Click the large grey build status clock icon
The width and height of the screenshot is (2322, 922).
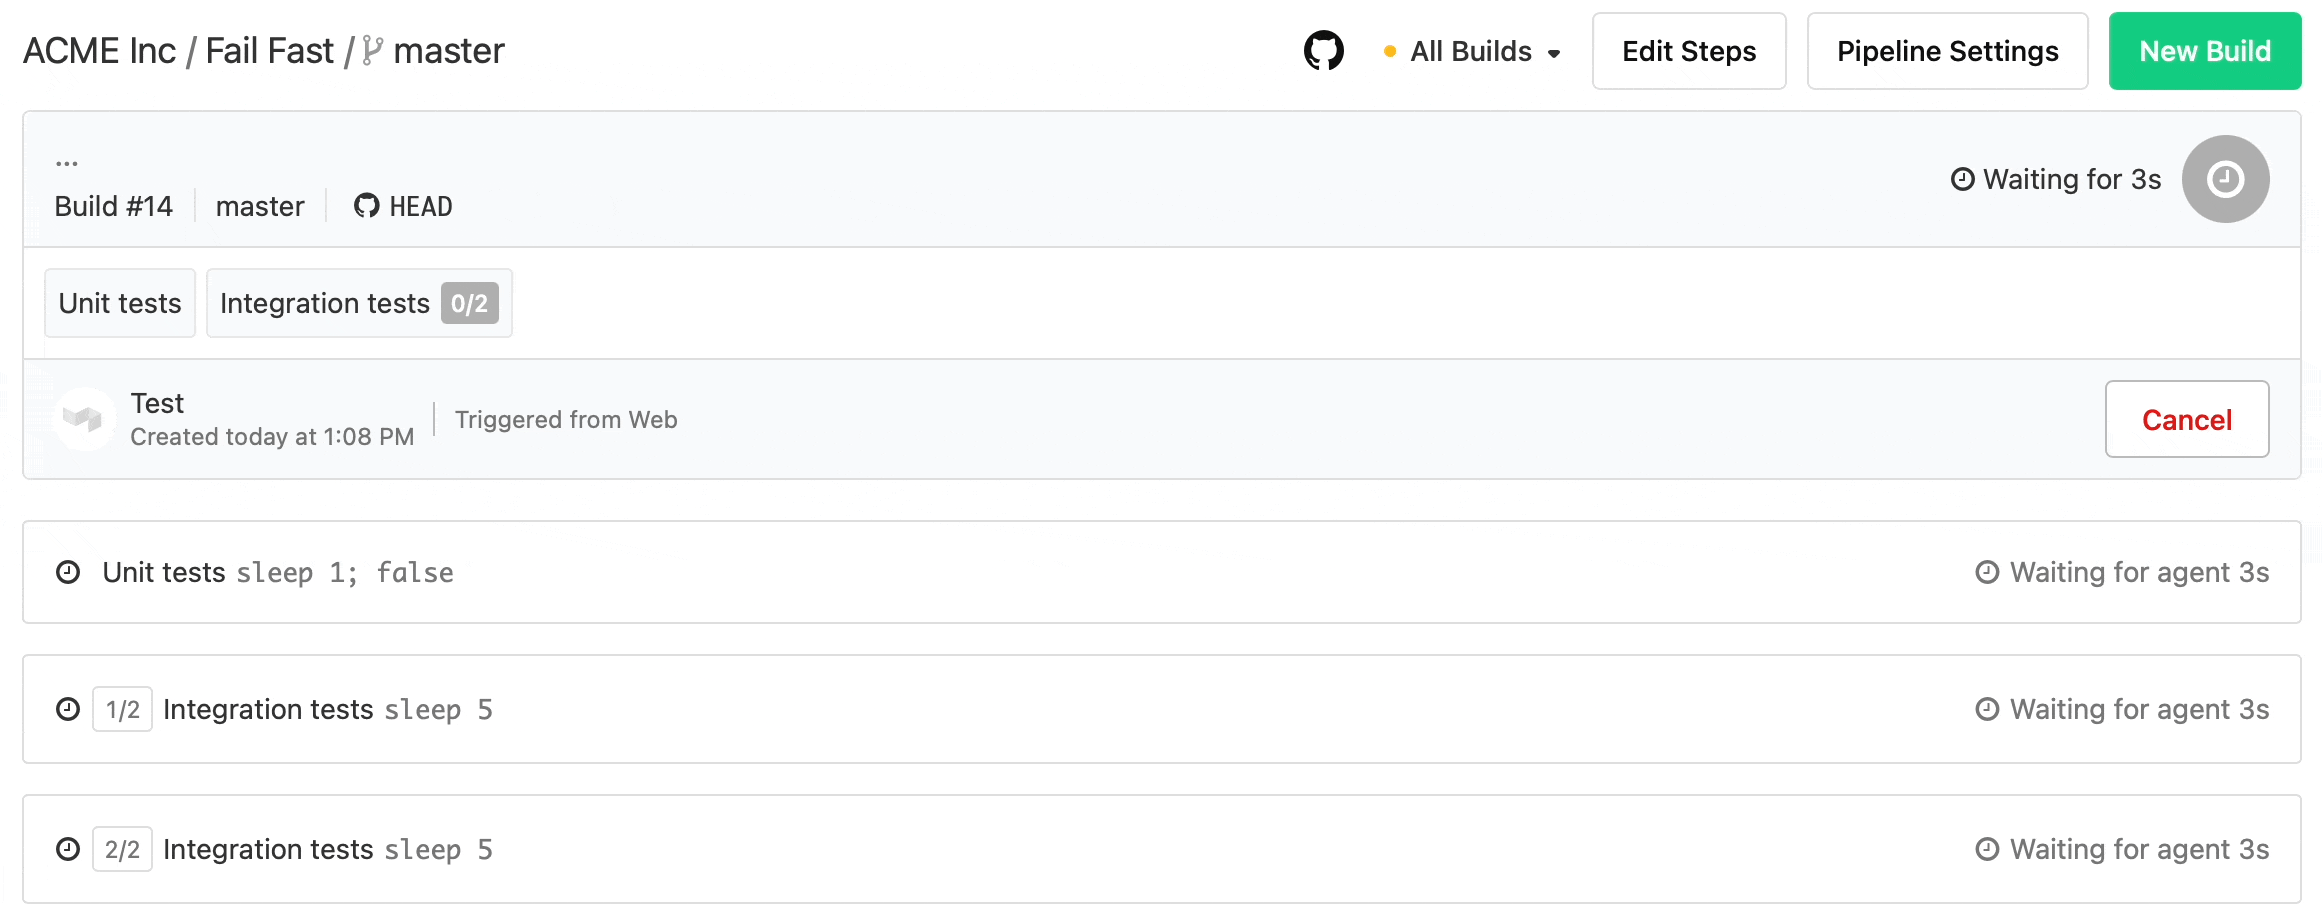tap(2225, 179)
